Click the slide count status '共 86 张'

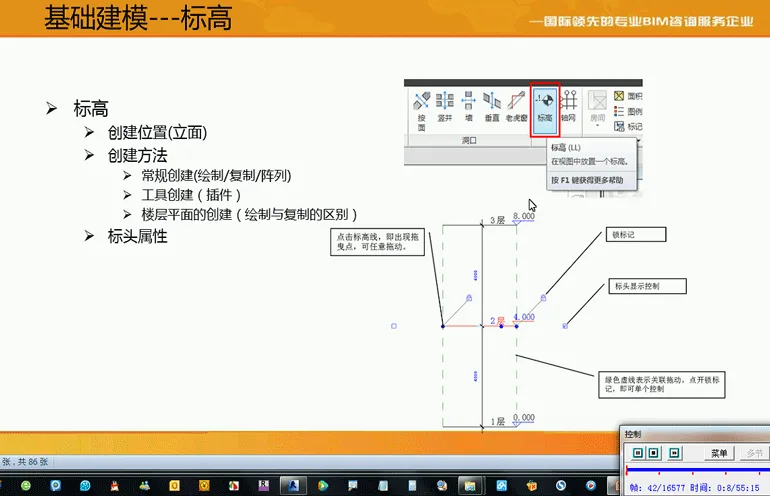(x=33, y=462)
